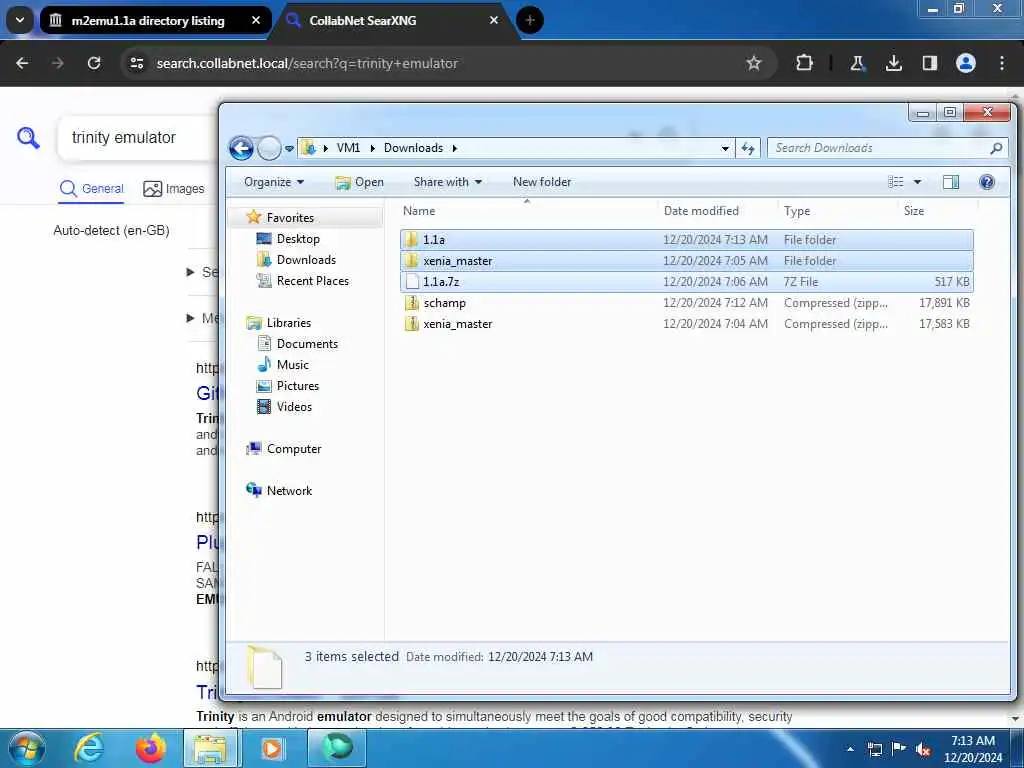Image resolution: width=1024 pixels, height=768 pixels.
Task: Open the Organize menu
Action: 274,182
